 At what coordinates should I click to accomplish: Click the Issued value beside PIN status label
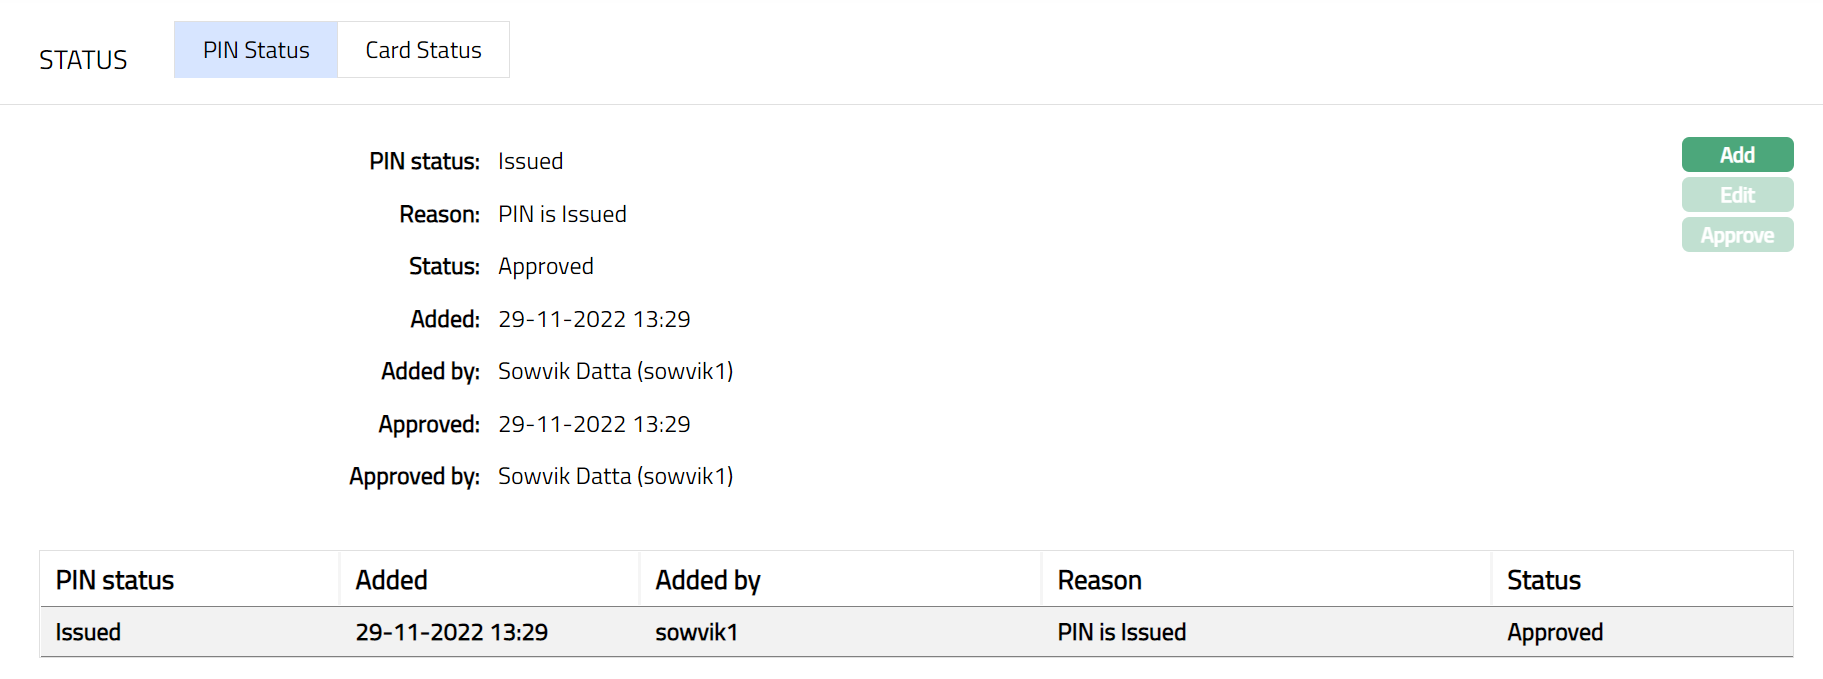click(x=530, y=161)
